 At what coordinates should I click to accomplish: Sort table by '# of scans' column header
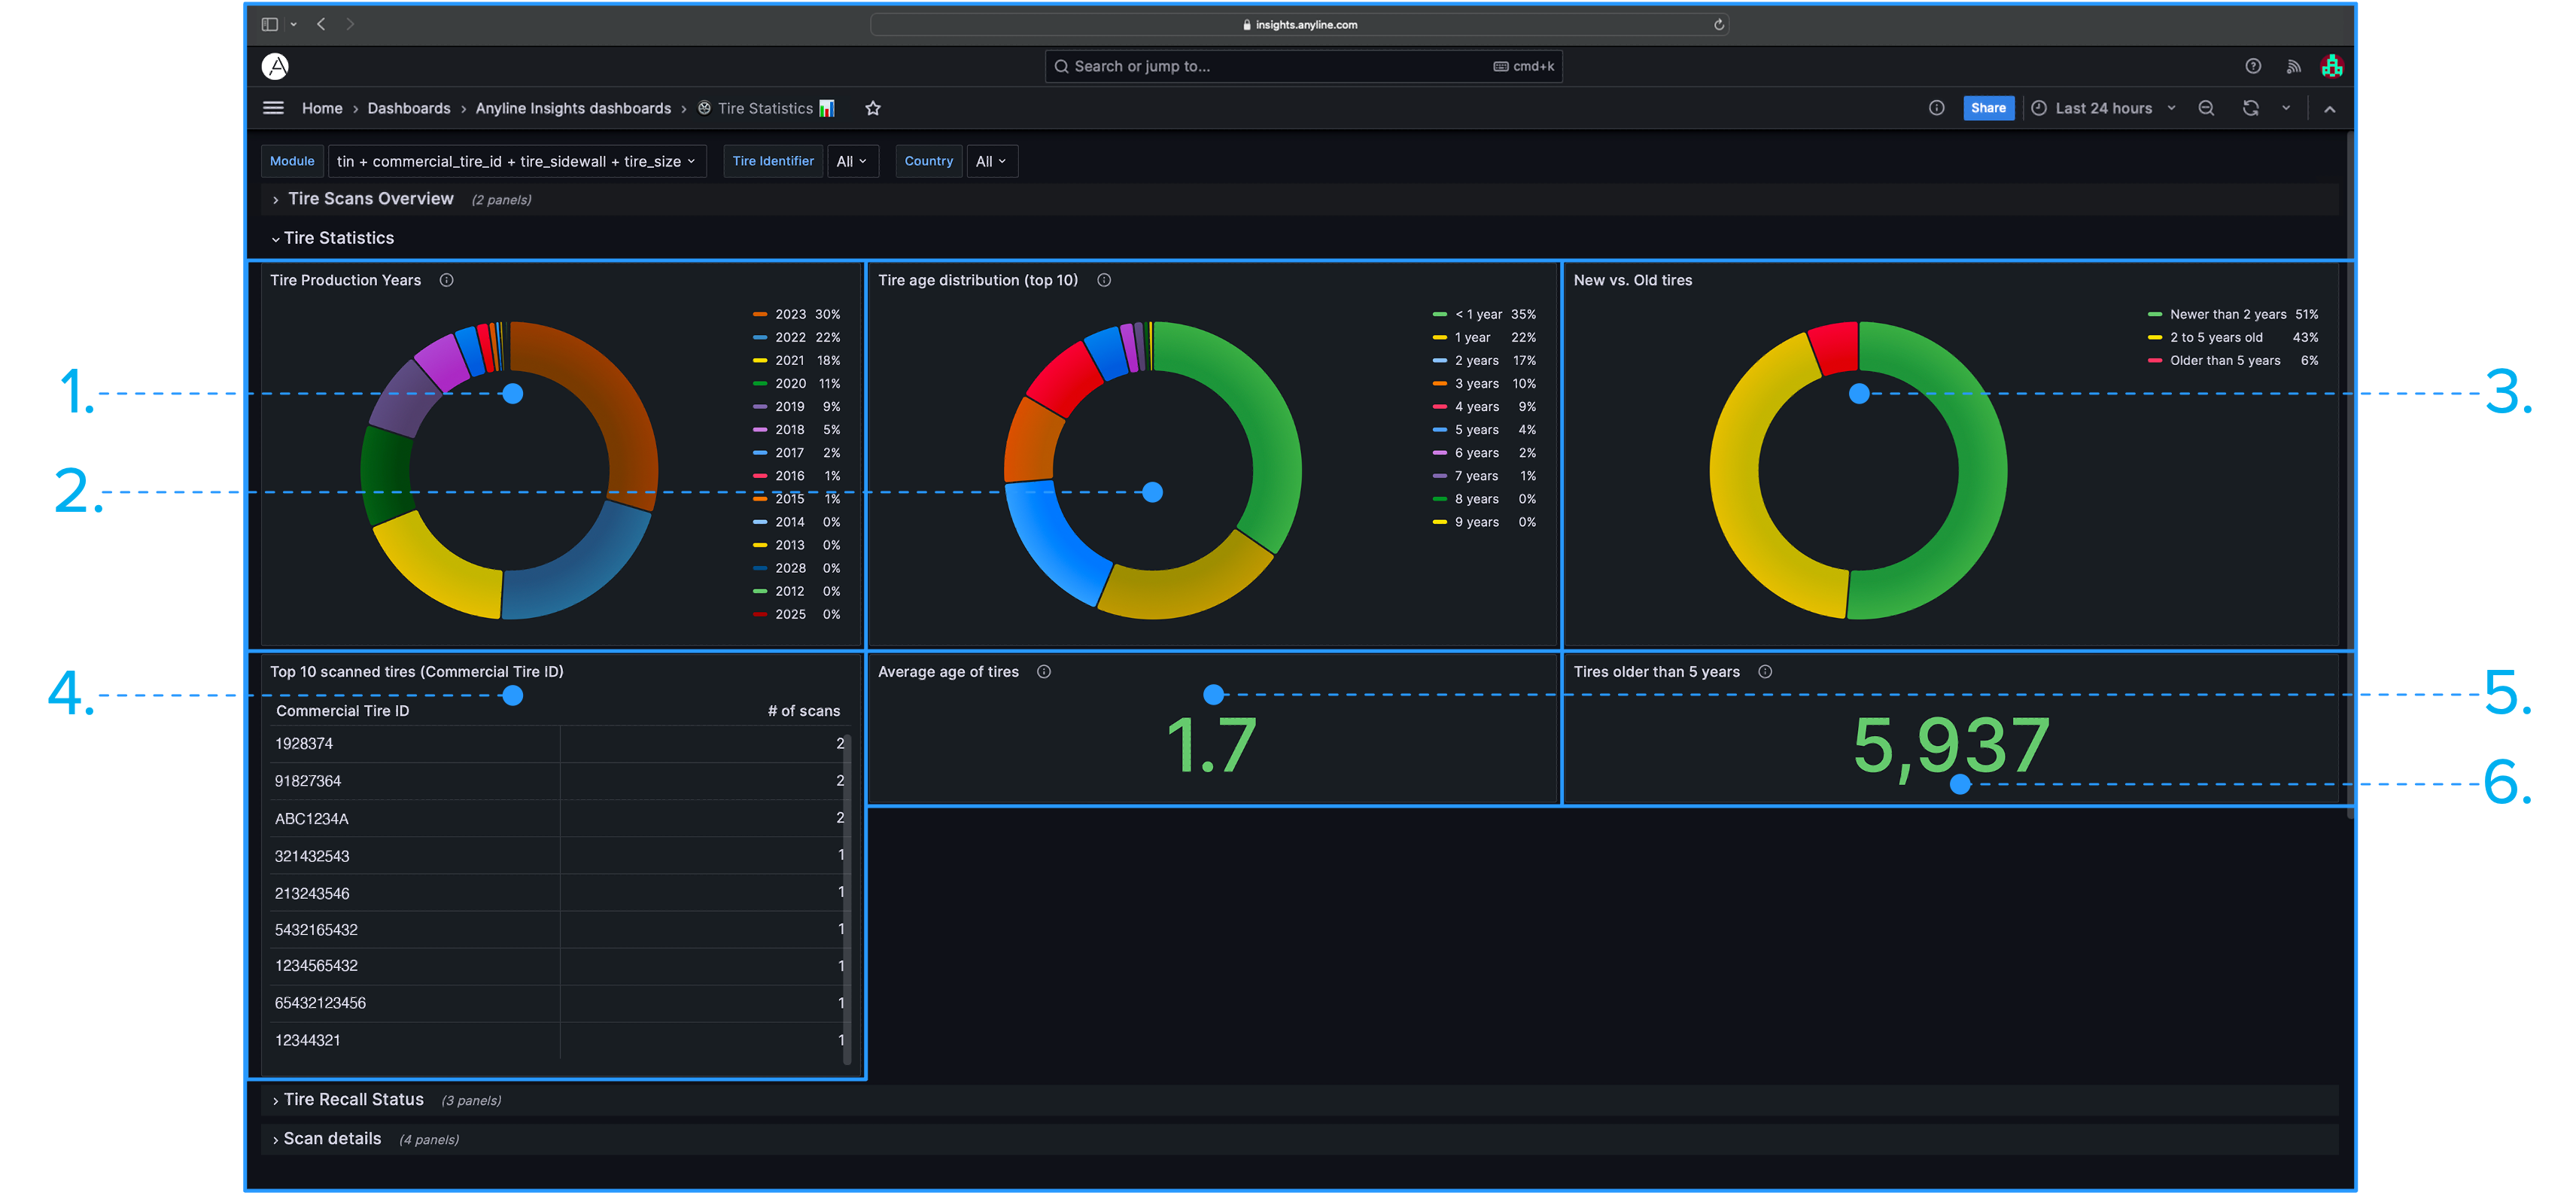pos(803,710)
